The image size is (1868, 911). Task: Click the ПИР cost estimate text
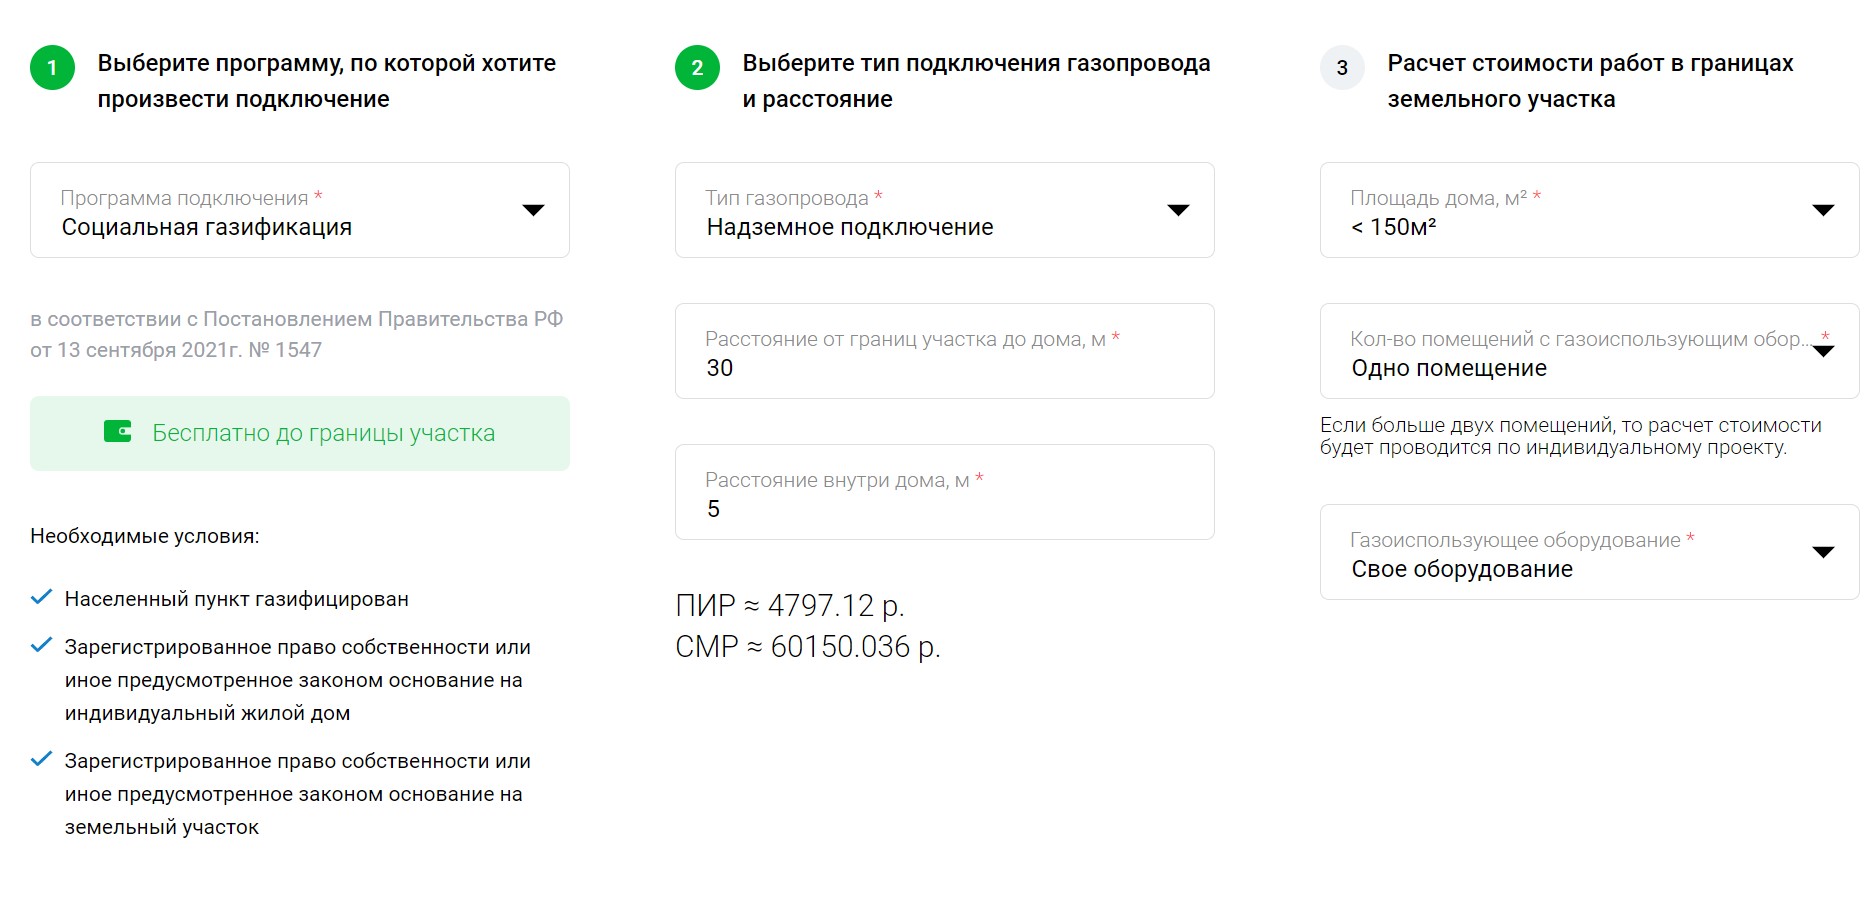[790, 605]
